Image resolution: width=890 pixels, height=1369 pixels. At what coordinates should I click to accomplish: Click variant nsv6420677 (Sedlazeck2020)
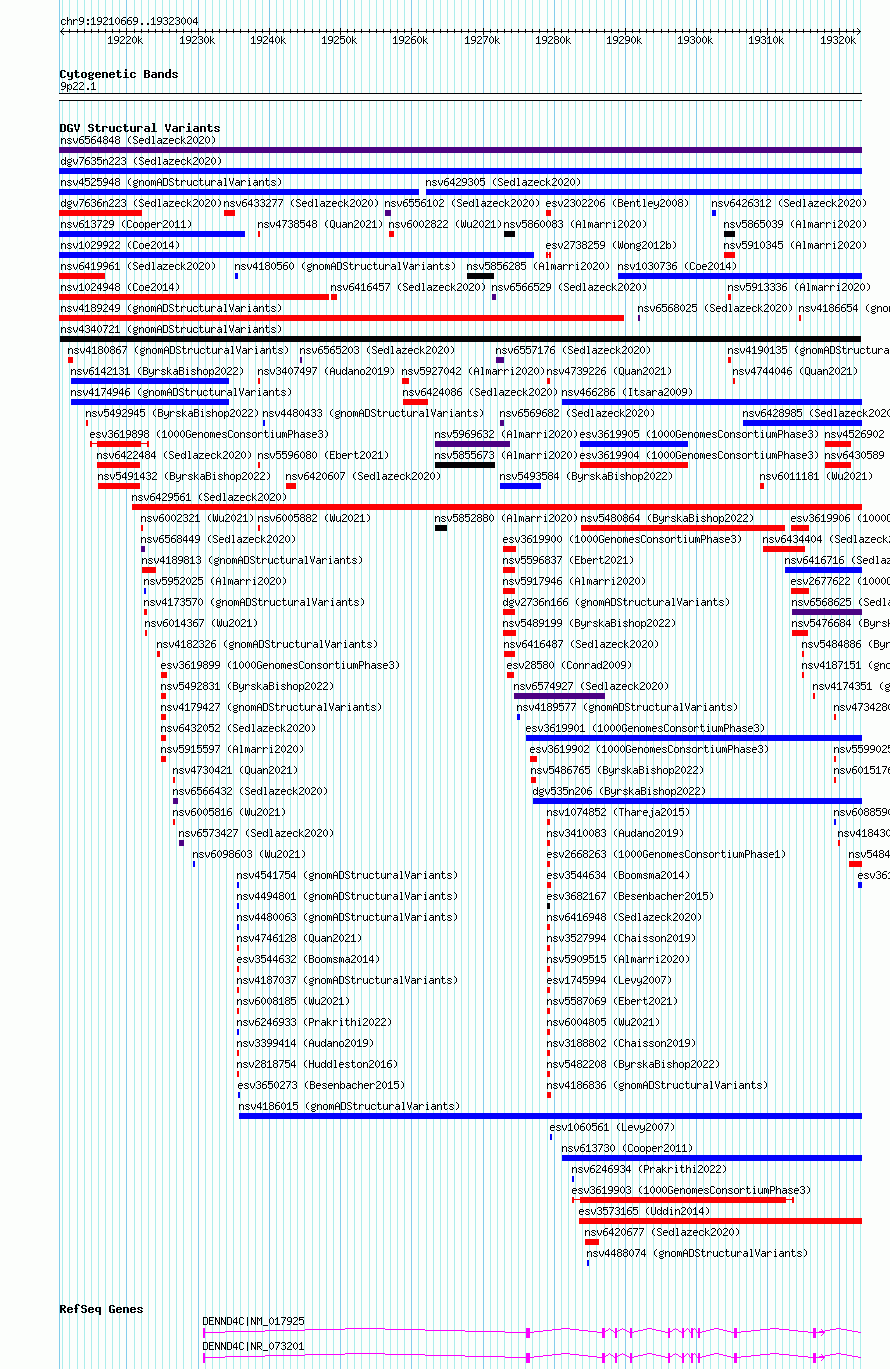point(663,1232)
